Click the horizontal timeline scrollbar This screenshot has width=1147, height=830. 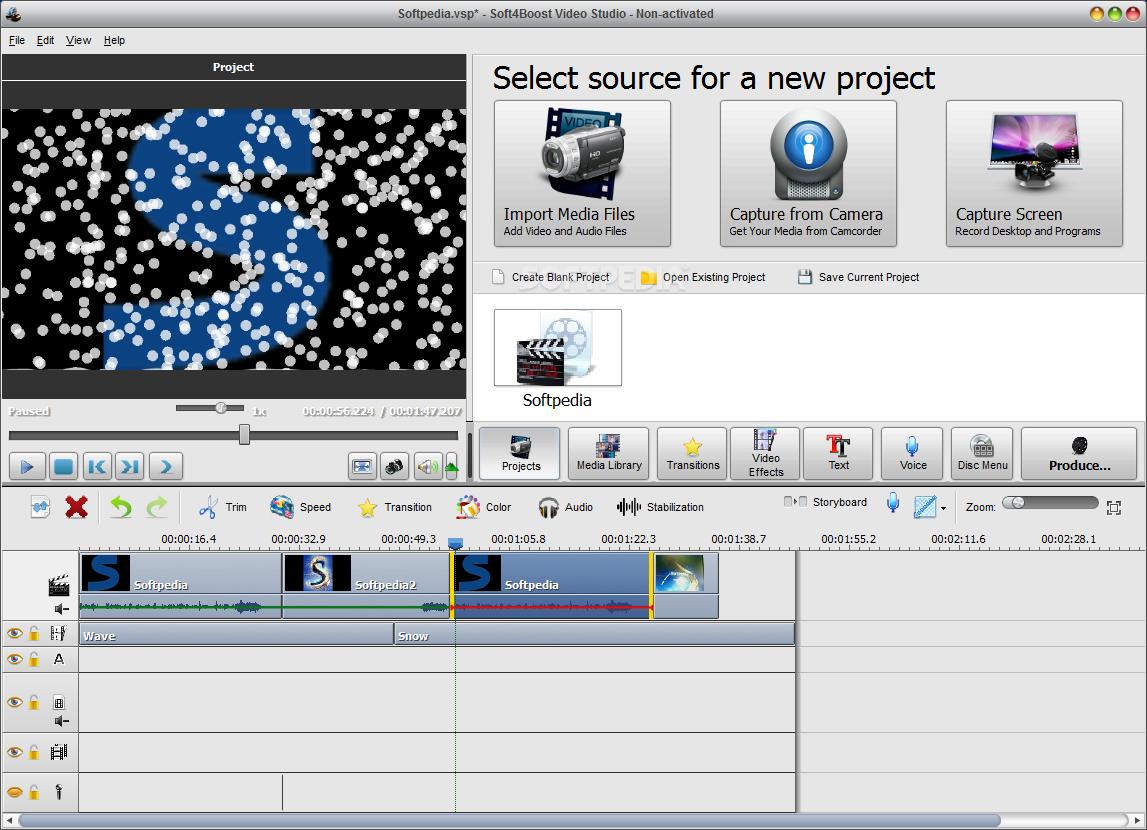(x=509, y=820)
